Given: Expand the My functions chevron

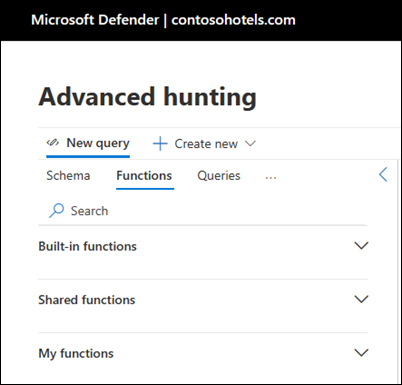Looking at the screenshot, I should click(361, 353).
